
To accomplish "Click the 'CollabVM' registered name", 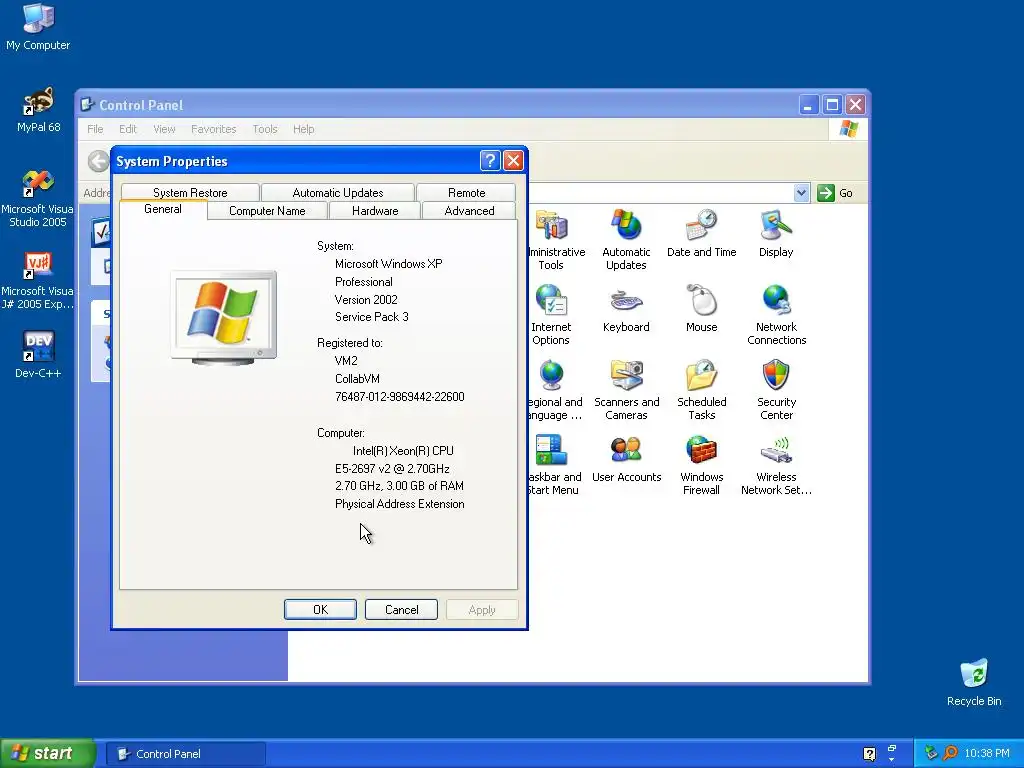I will point(357,379).
